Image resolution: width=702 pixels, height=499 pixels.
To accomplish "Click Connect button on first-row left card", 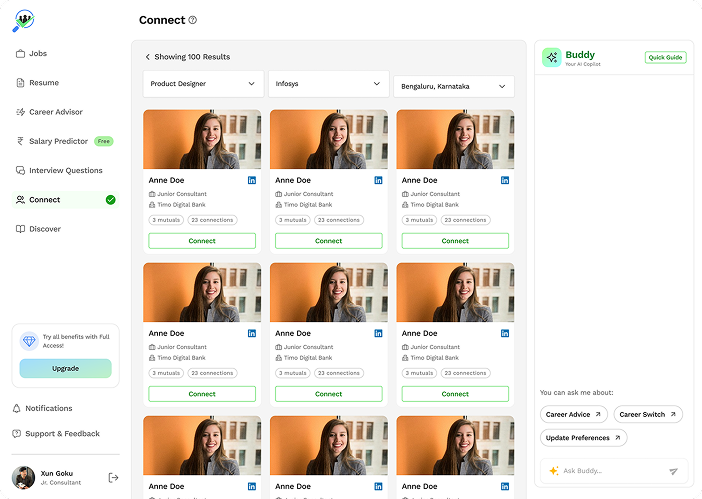I will (x=202, y=241).
